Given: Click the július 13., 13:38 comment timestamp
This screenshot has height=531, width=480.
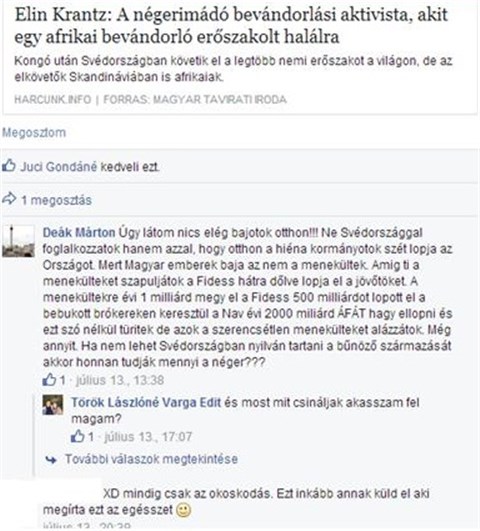Looking at the screenshot, I should coord(120,380).
